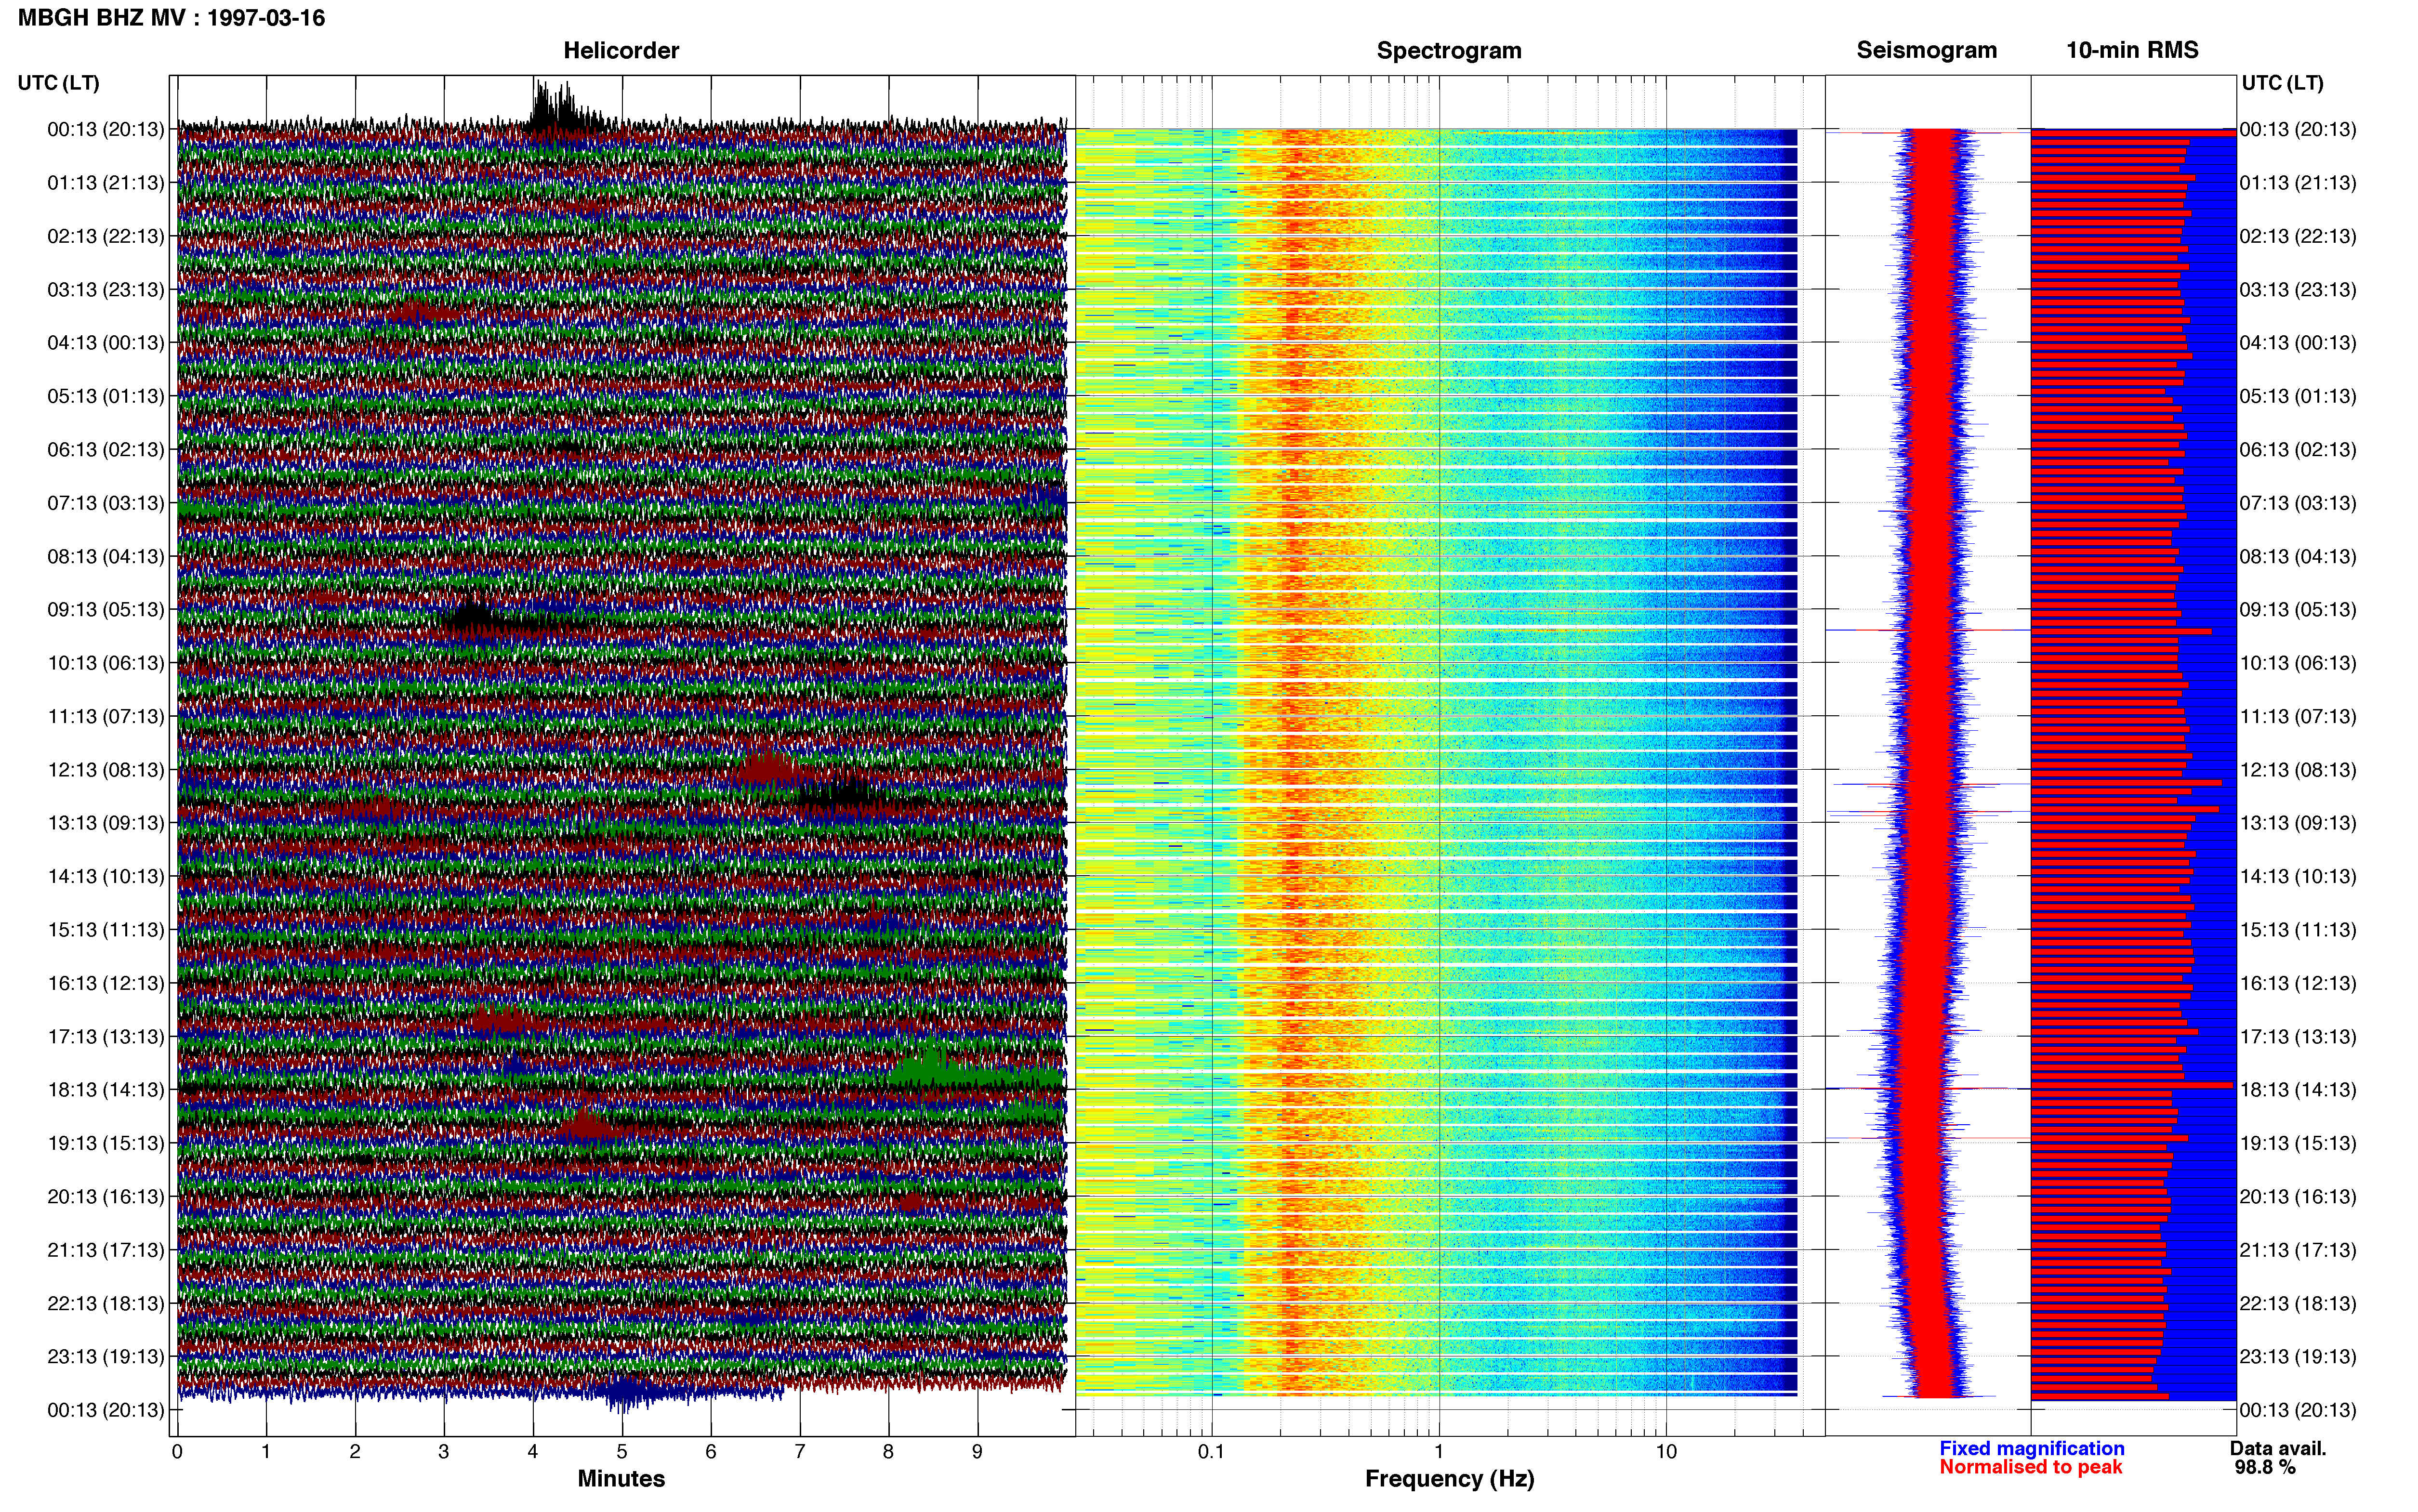Click the 'Spectrogram' panel heading
Viewport: 2418px width, 1512px height.
1448,50
